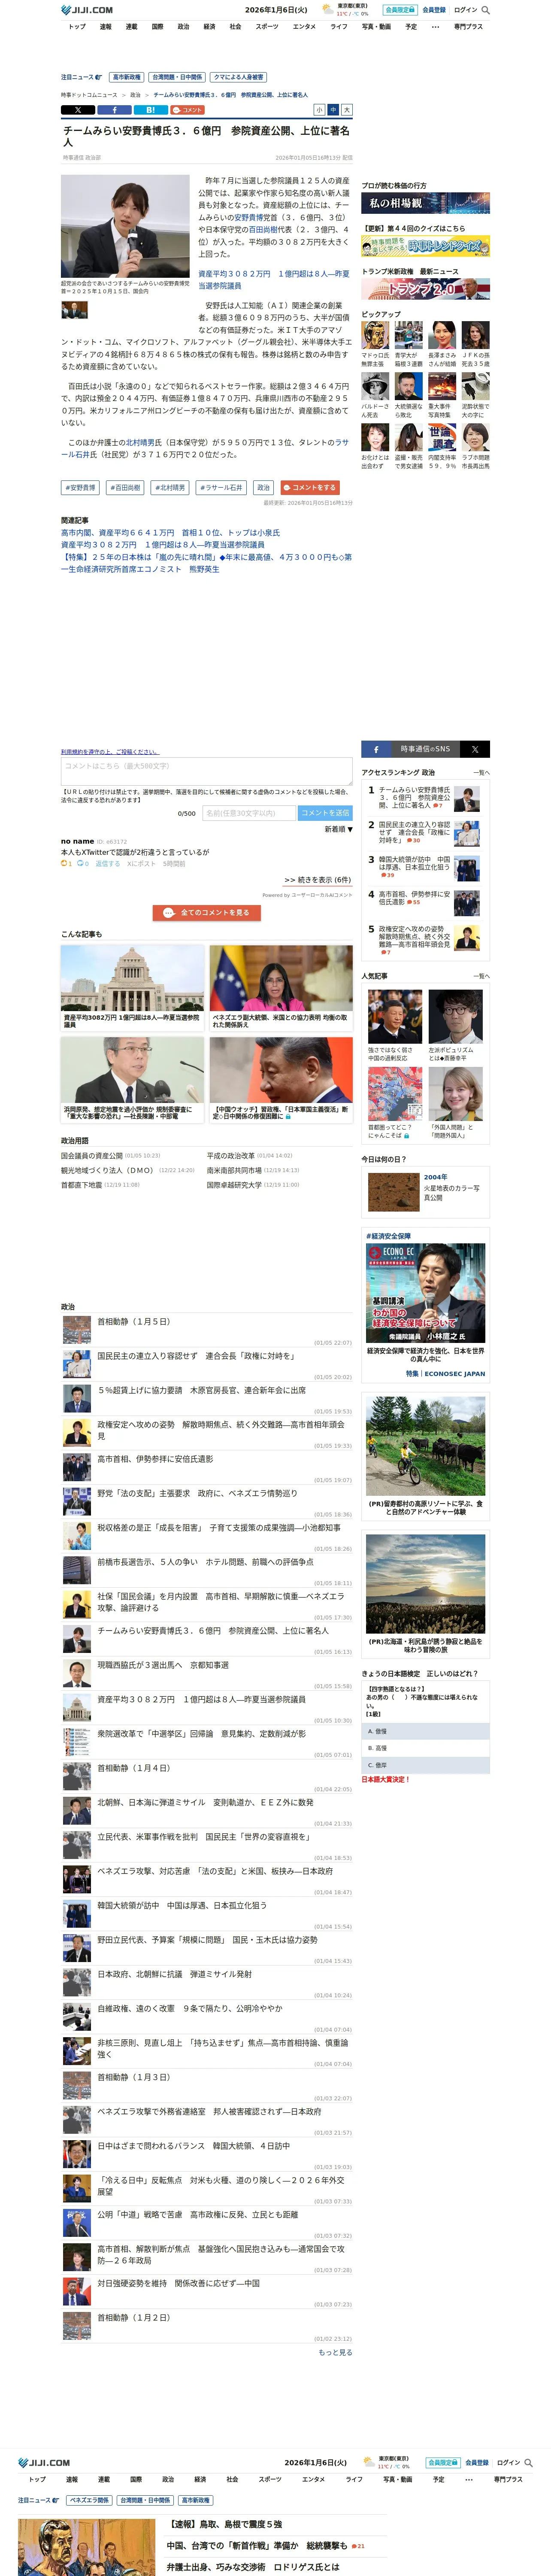Click the コメントを送信 button

pyautogui.click(x=325, y=813)
